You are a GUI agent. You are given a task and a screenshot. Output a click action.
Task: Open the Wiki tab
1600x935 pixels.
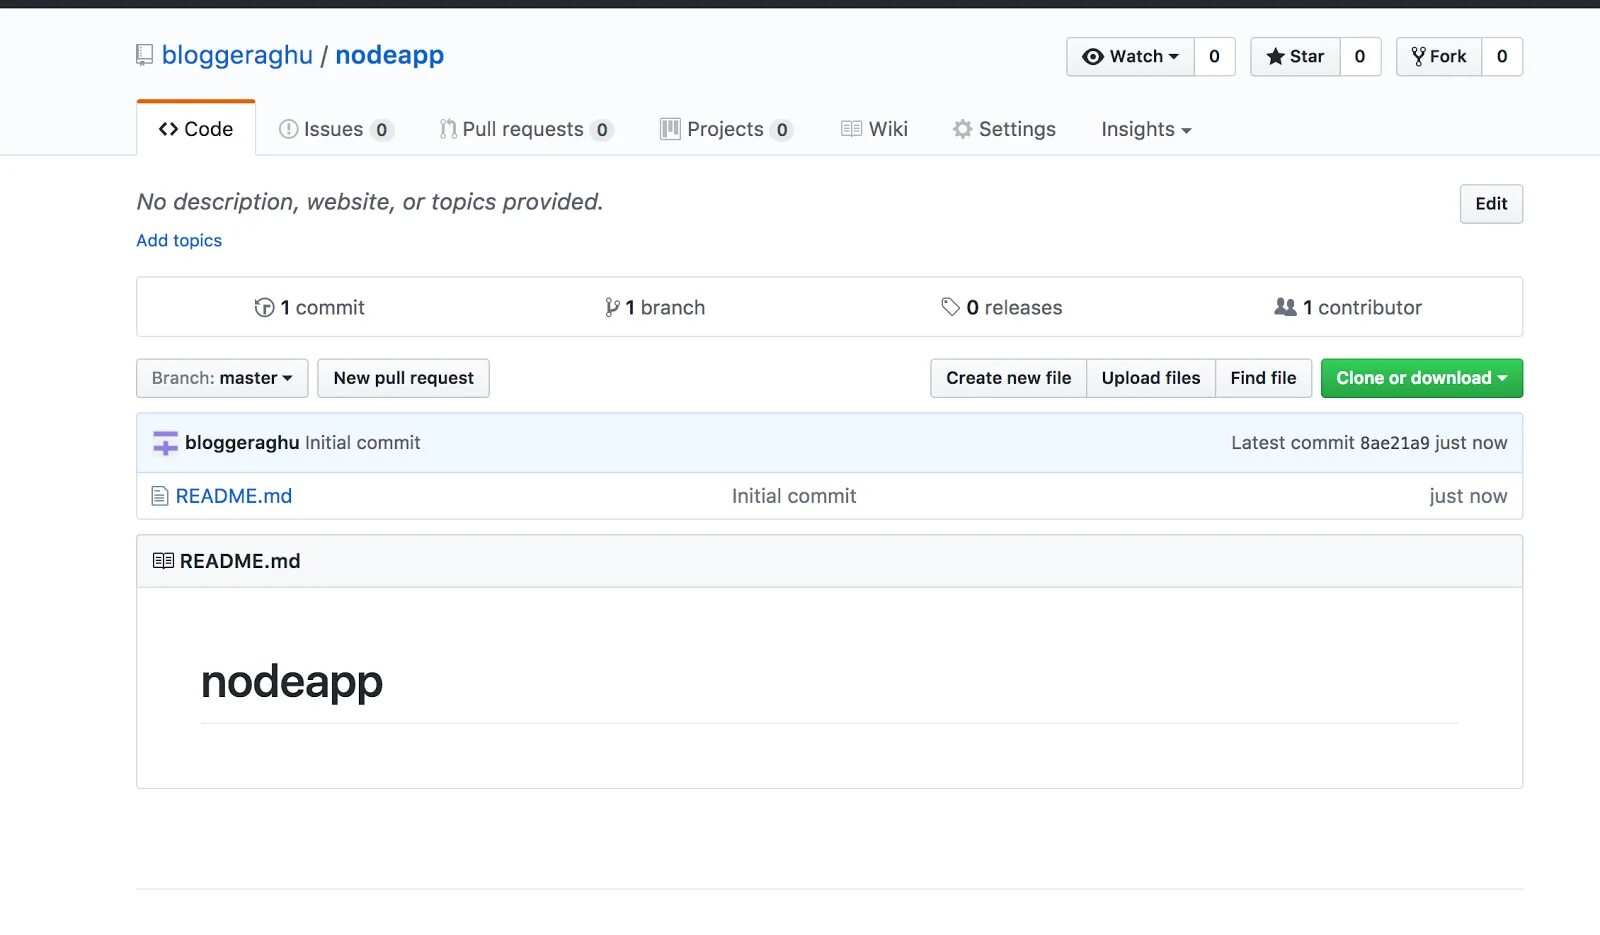tap(874, 129)
